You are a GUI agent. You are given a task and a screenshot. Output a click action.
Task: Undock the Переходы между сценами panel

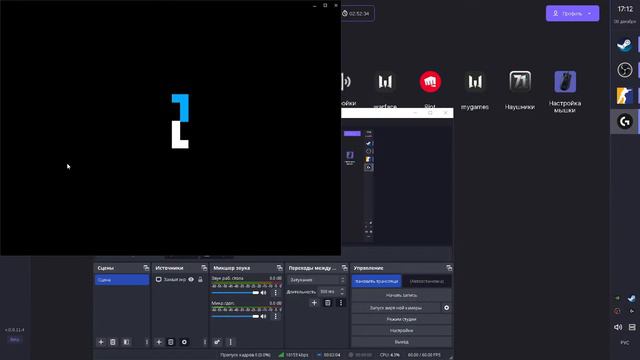coord(344,268)
